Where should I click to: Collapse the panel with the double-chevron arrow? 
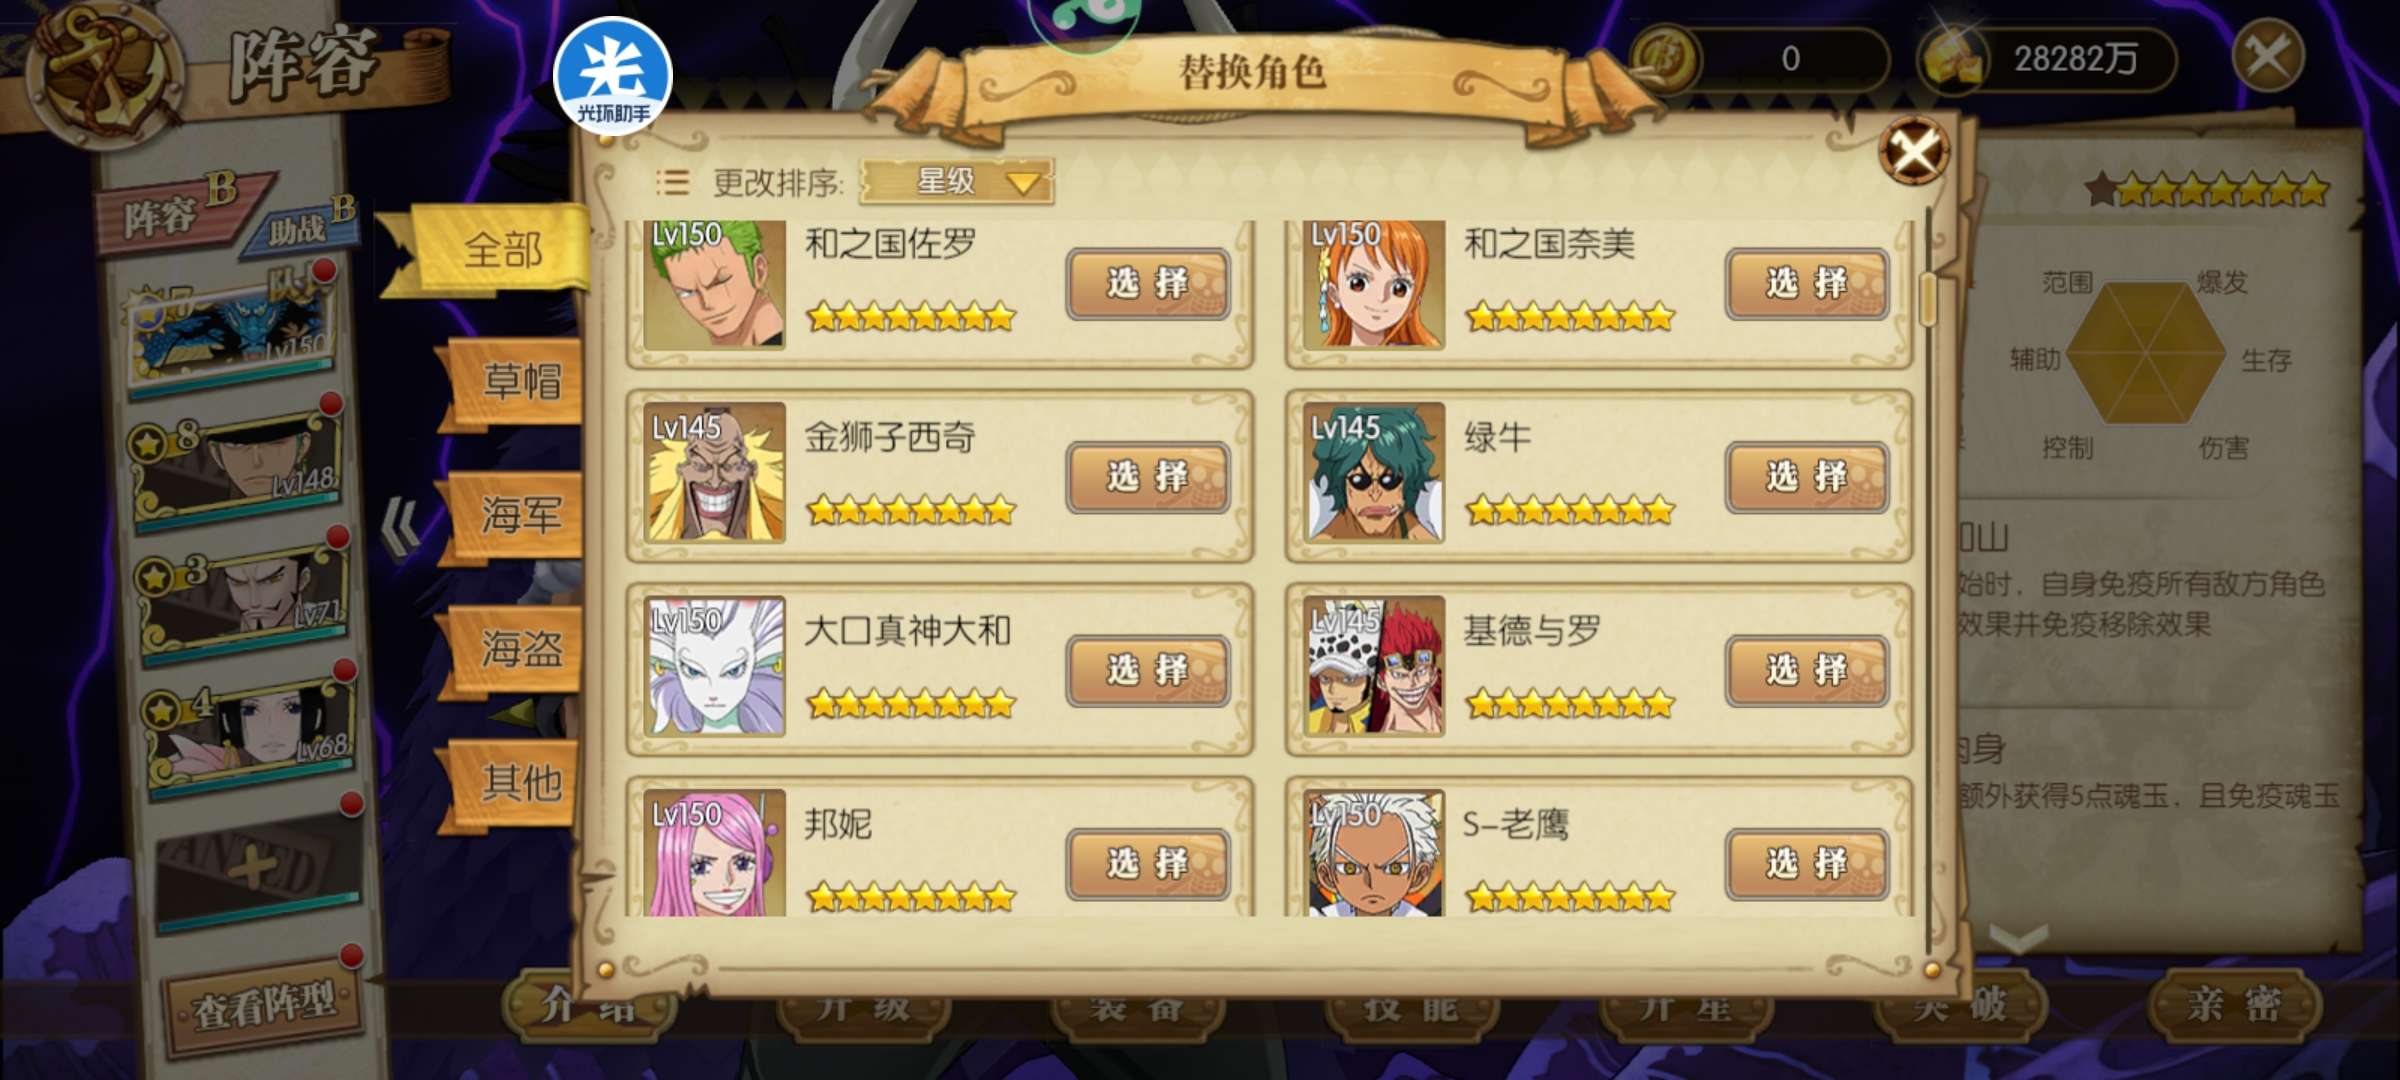[403, 526]
